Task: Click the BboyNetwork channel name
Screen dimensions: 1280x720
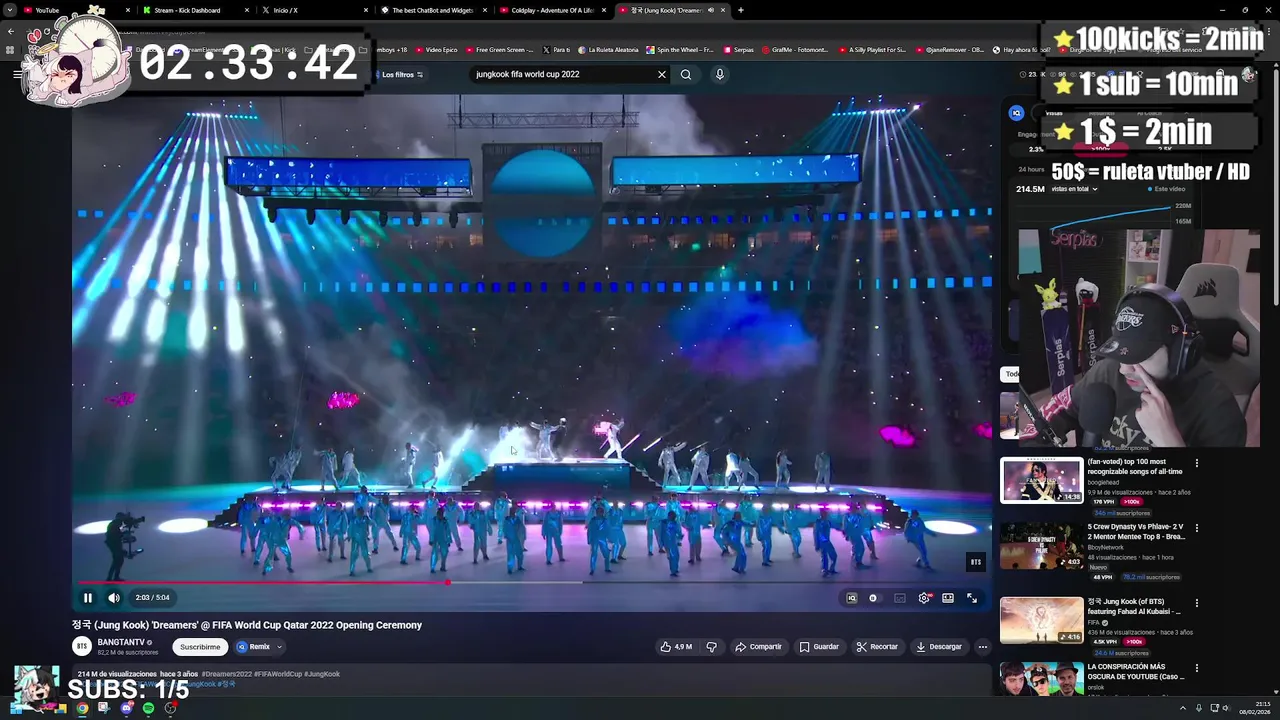Action: [x=1106, y=547]
